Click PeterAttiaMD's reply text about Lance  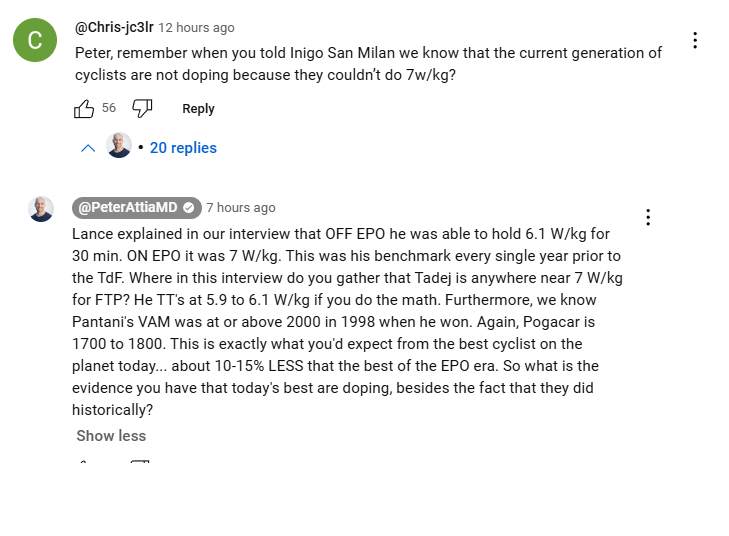(347, 322)
